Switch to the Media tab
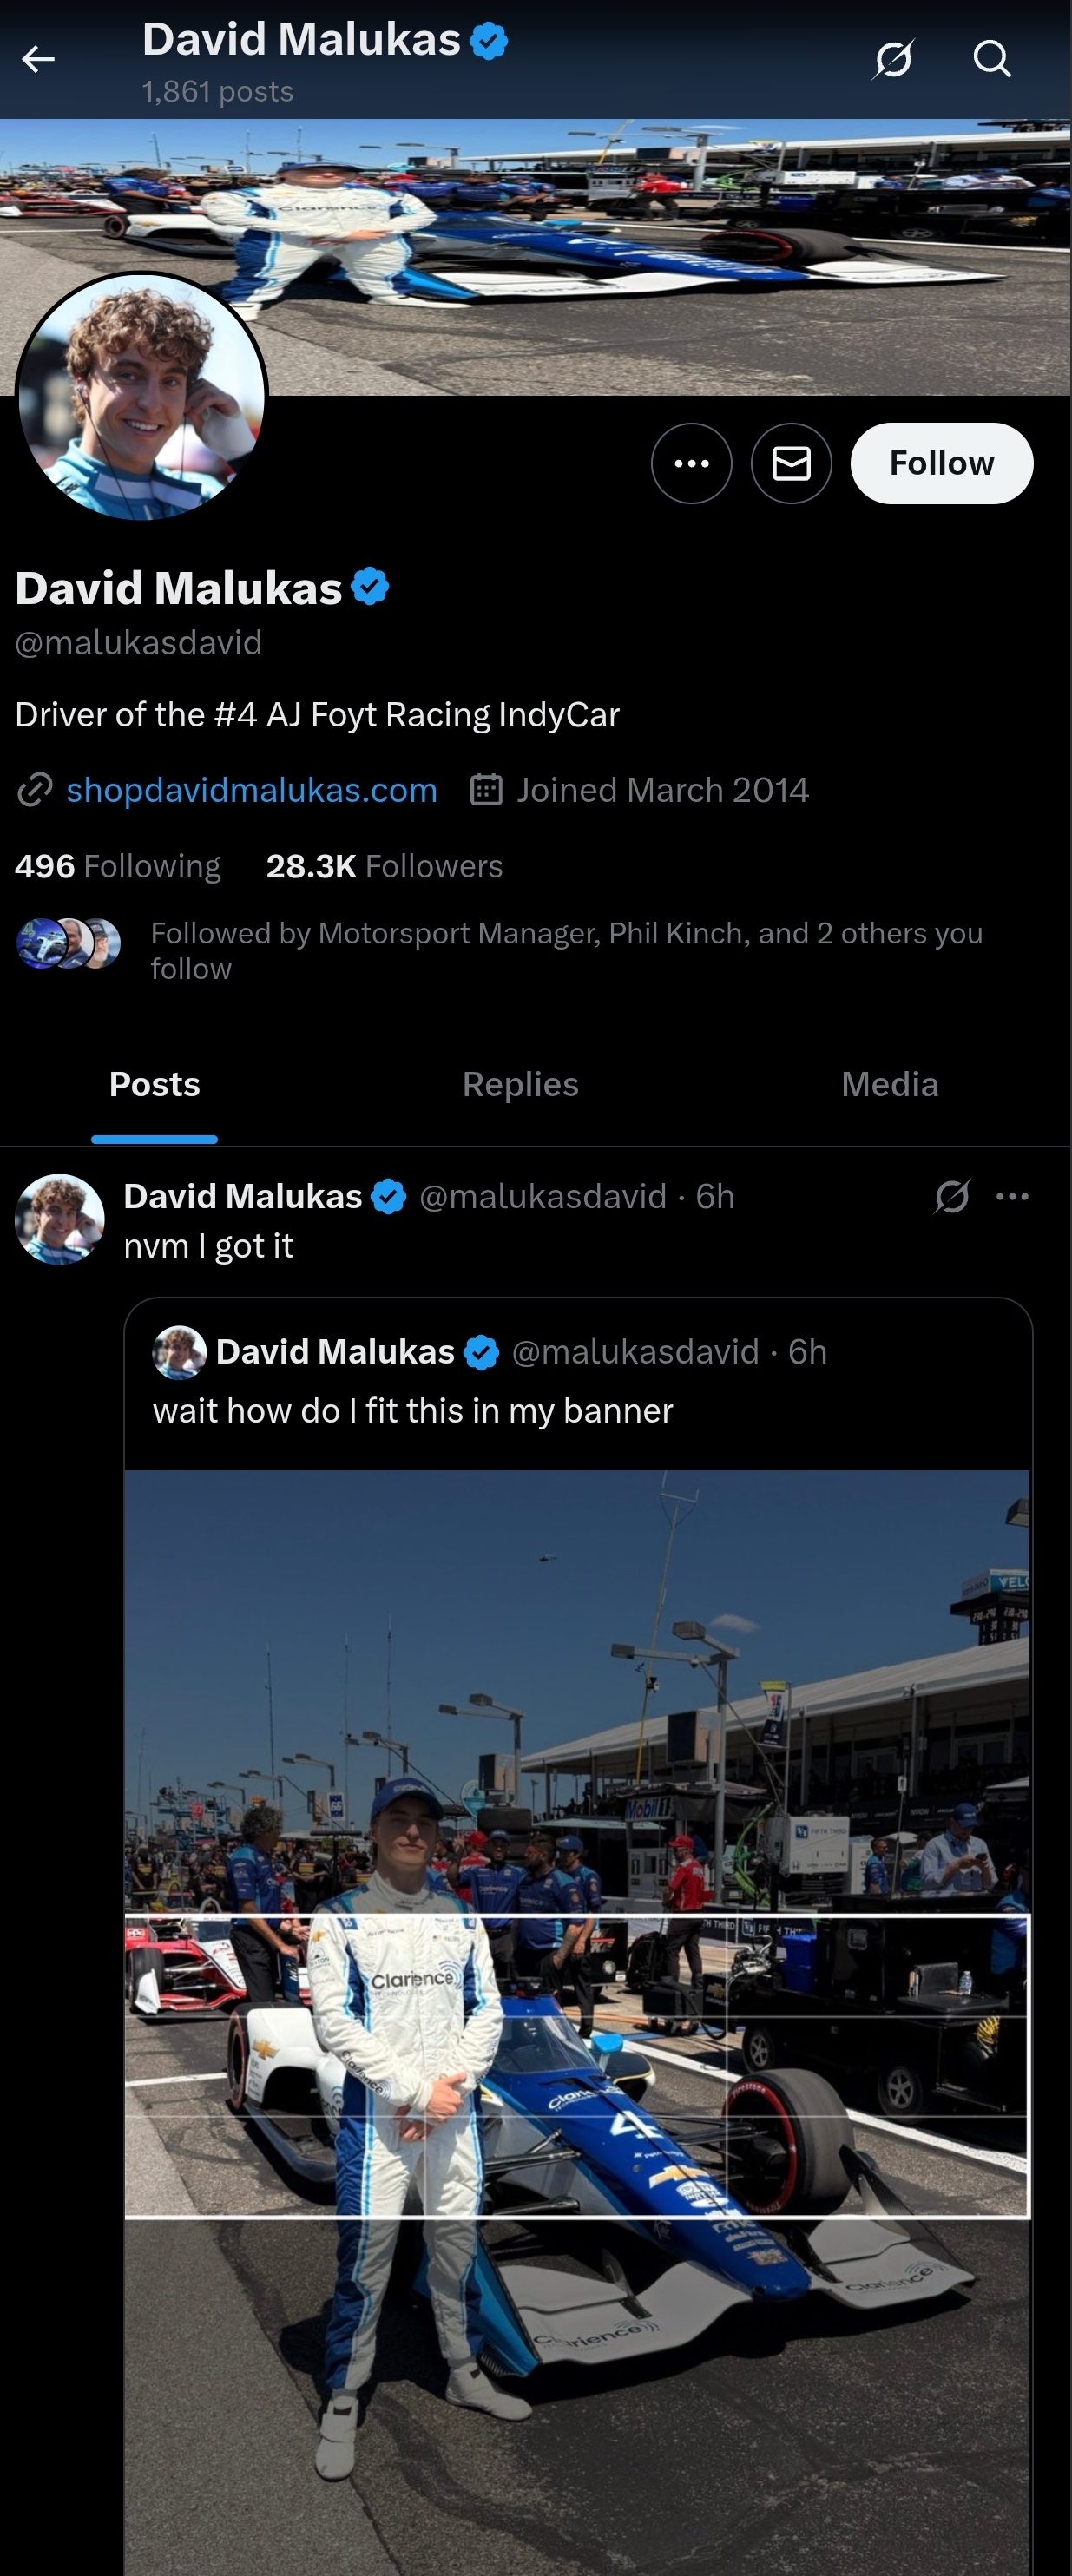 point(889,1085)
